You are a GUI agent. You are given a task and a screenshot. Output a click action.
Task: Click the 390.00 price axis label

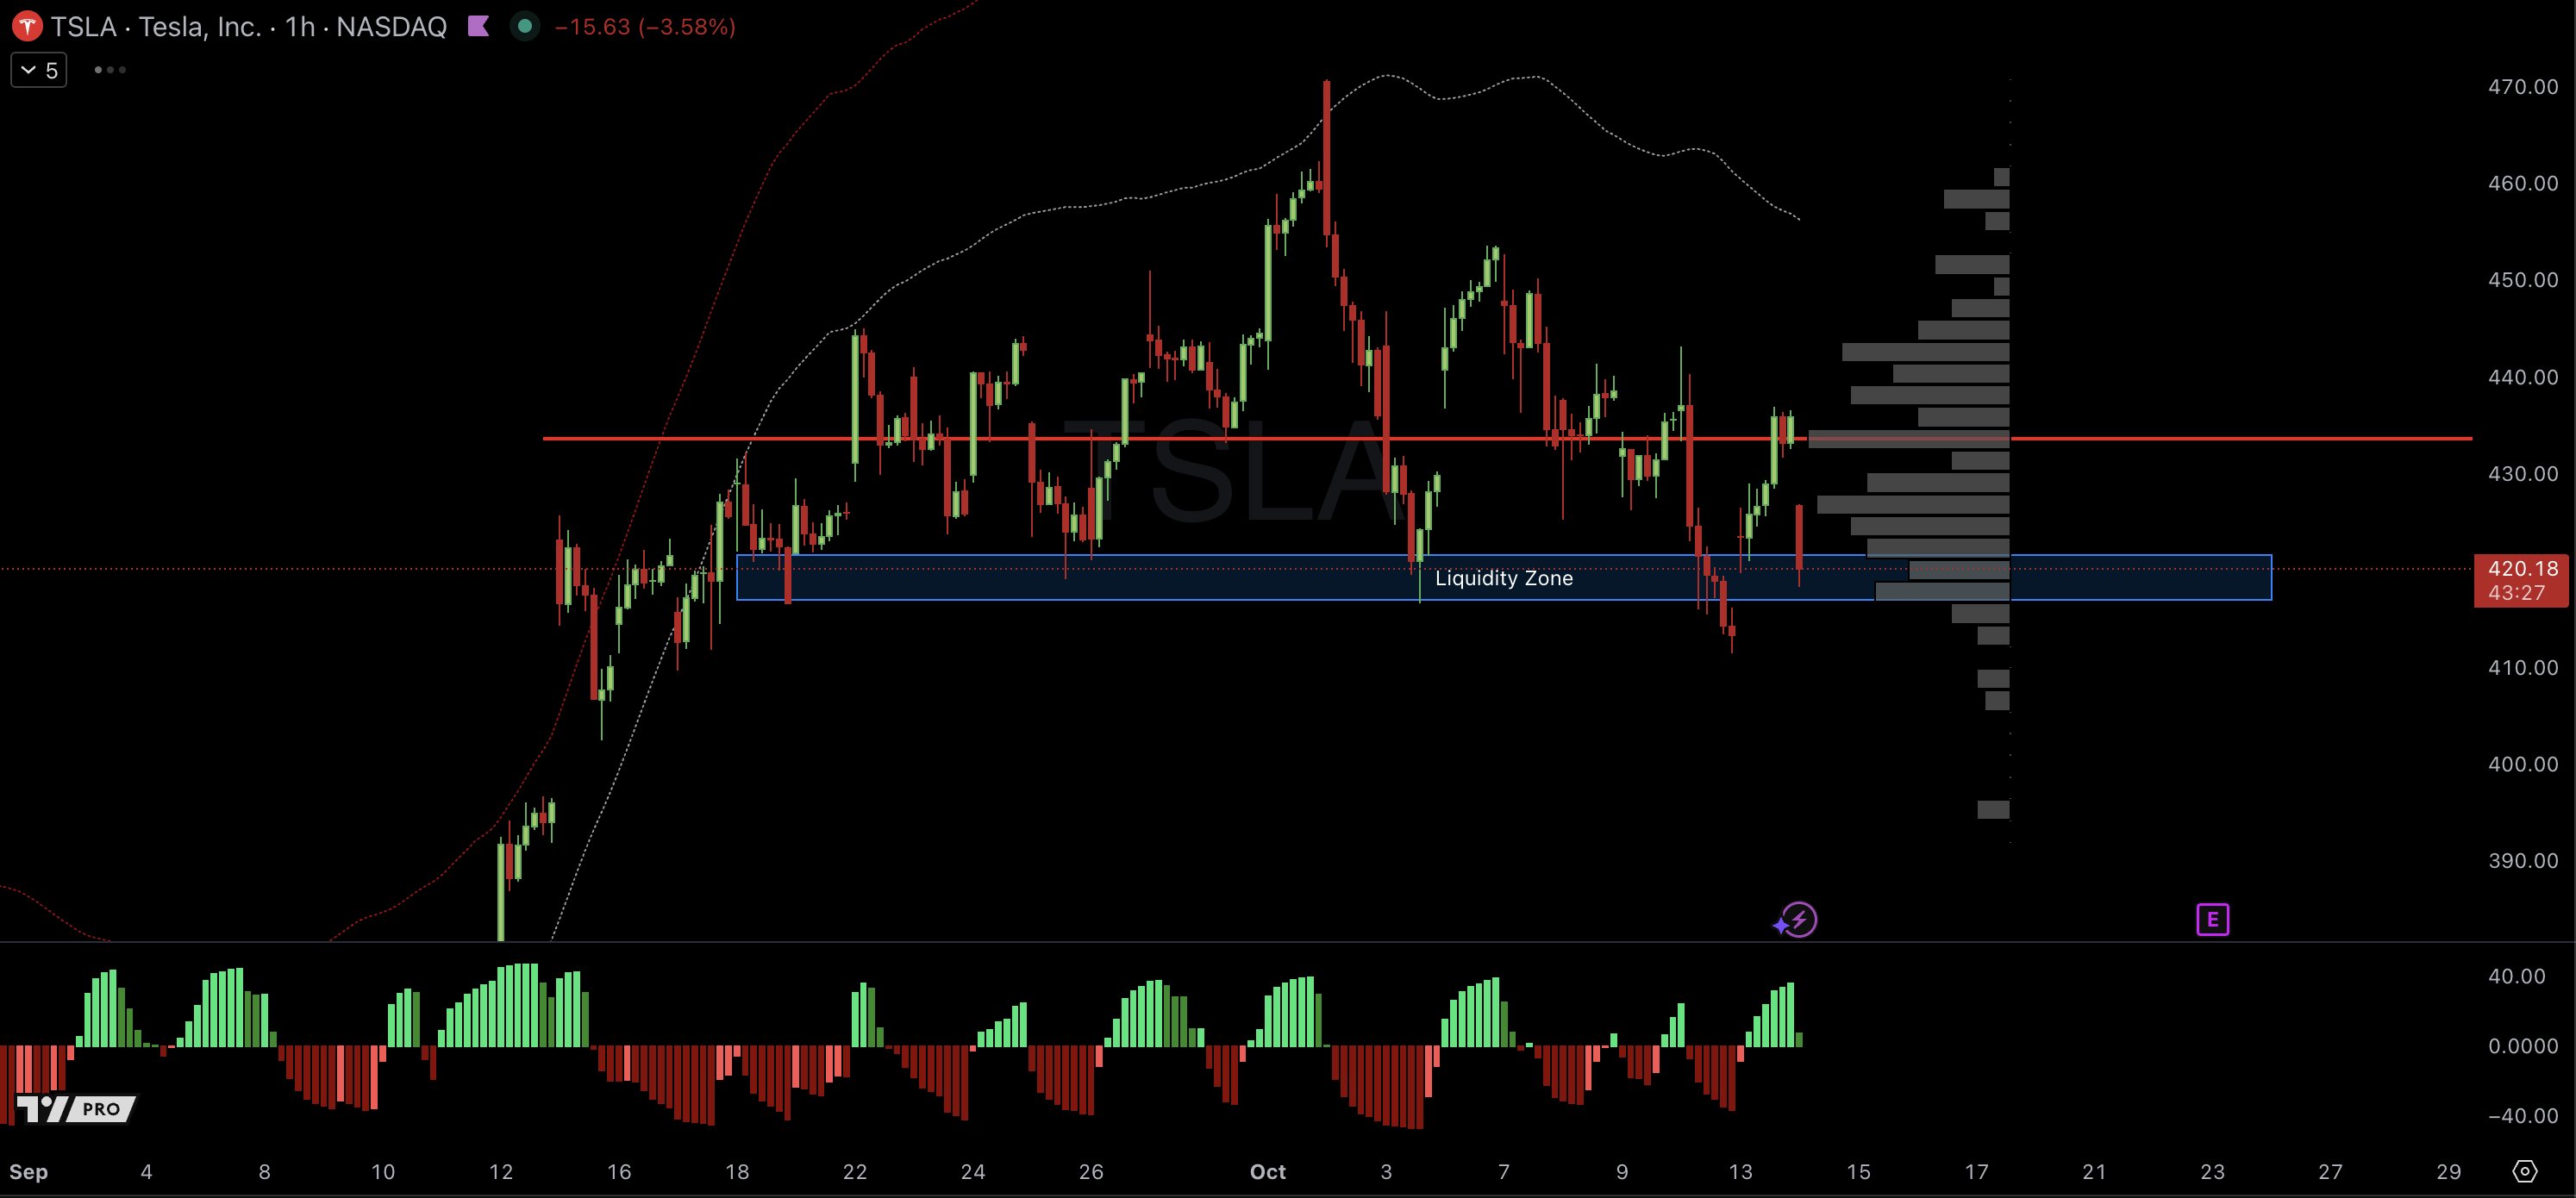[x=2523, y=861]
